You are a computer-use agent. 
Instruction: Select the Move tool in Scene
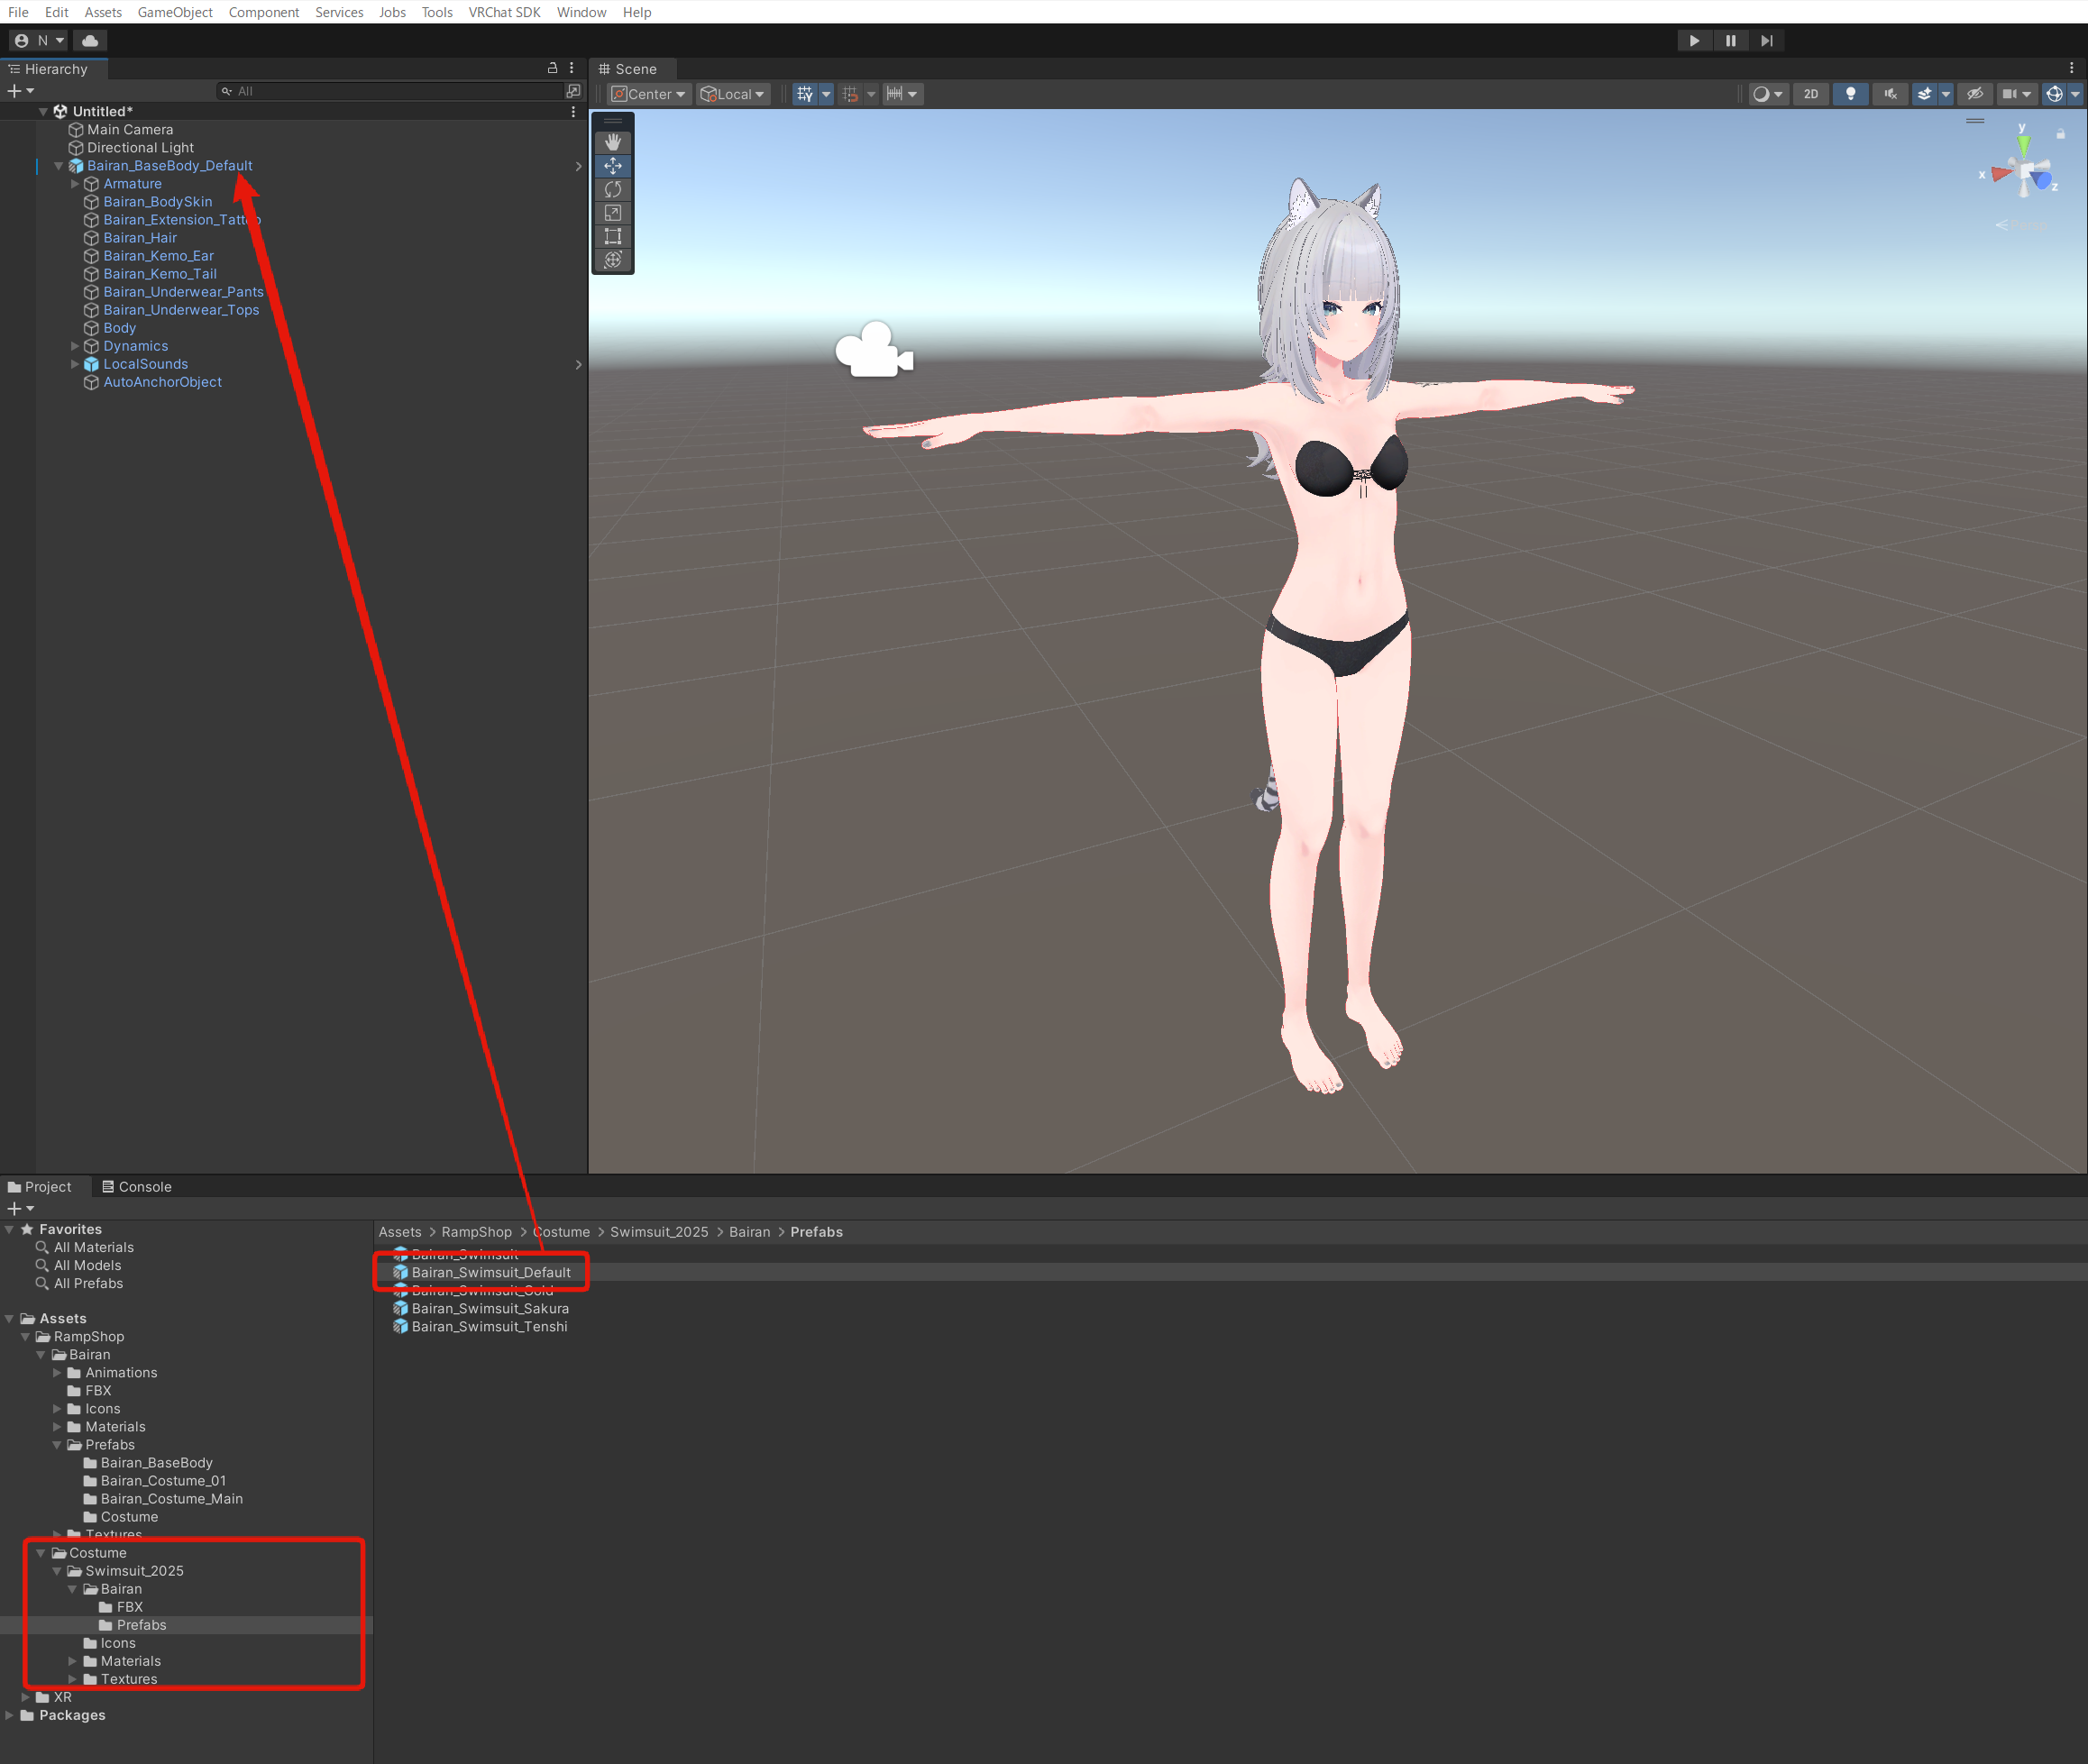(613, 166)
